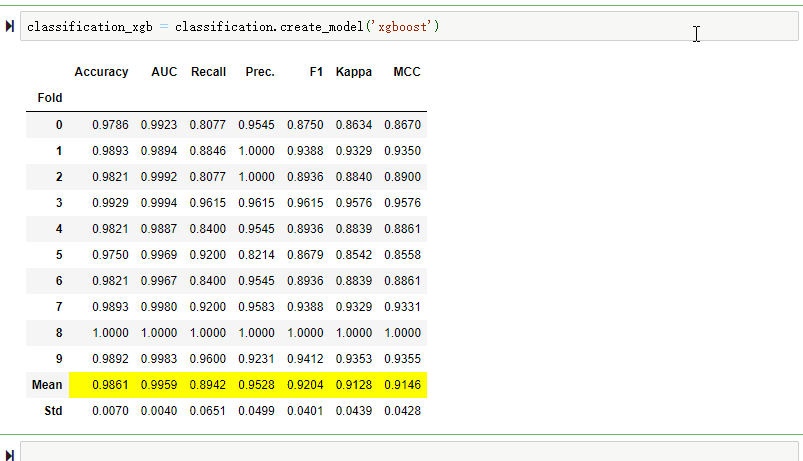Click fold 3 accuracy value 0.9929
803x461 pixels.
pos(110,203)
